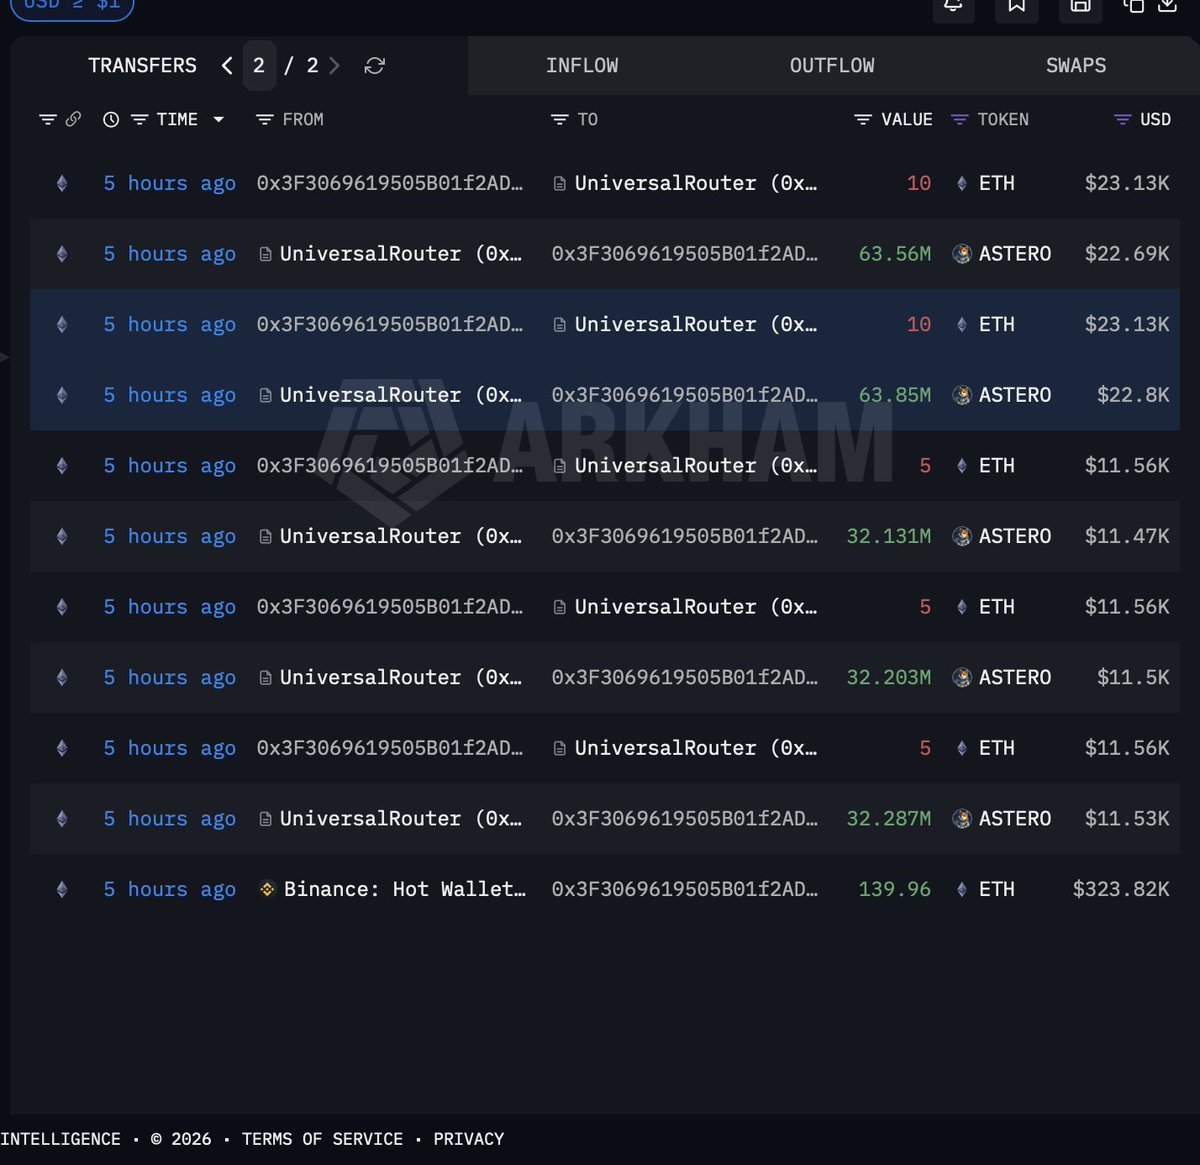Open TERMS OF SERVICE footer link
The width and height of the screenshot is (1200, 1165).
pyautogui.click(x=322, y=1139)
